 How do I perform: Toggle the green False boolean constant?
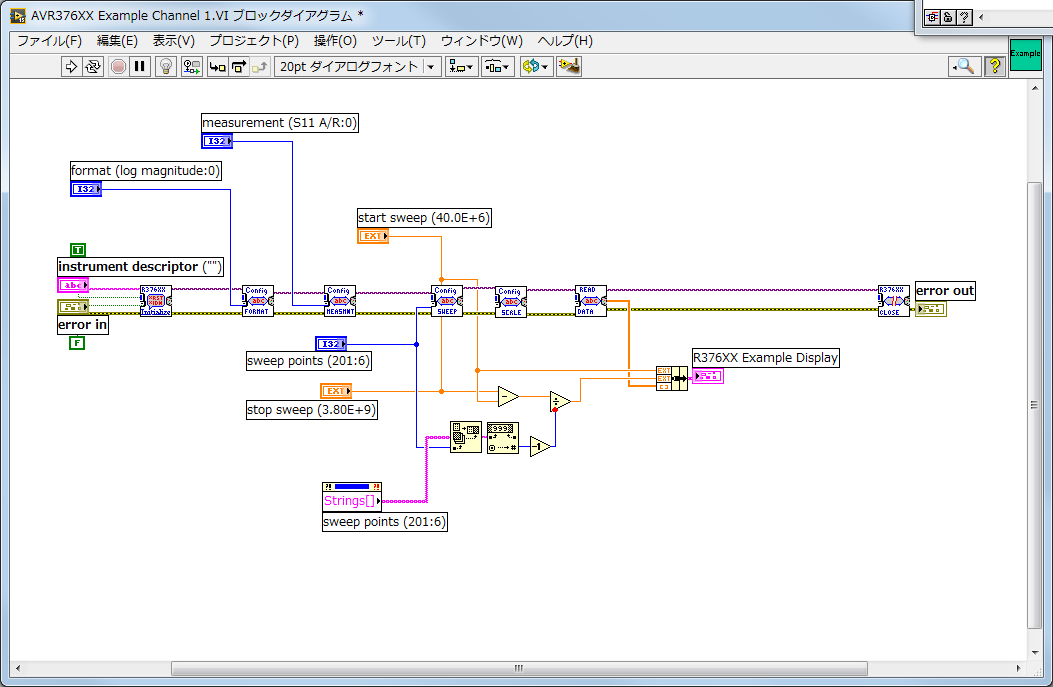click(x=77, y=343)
